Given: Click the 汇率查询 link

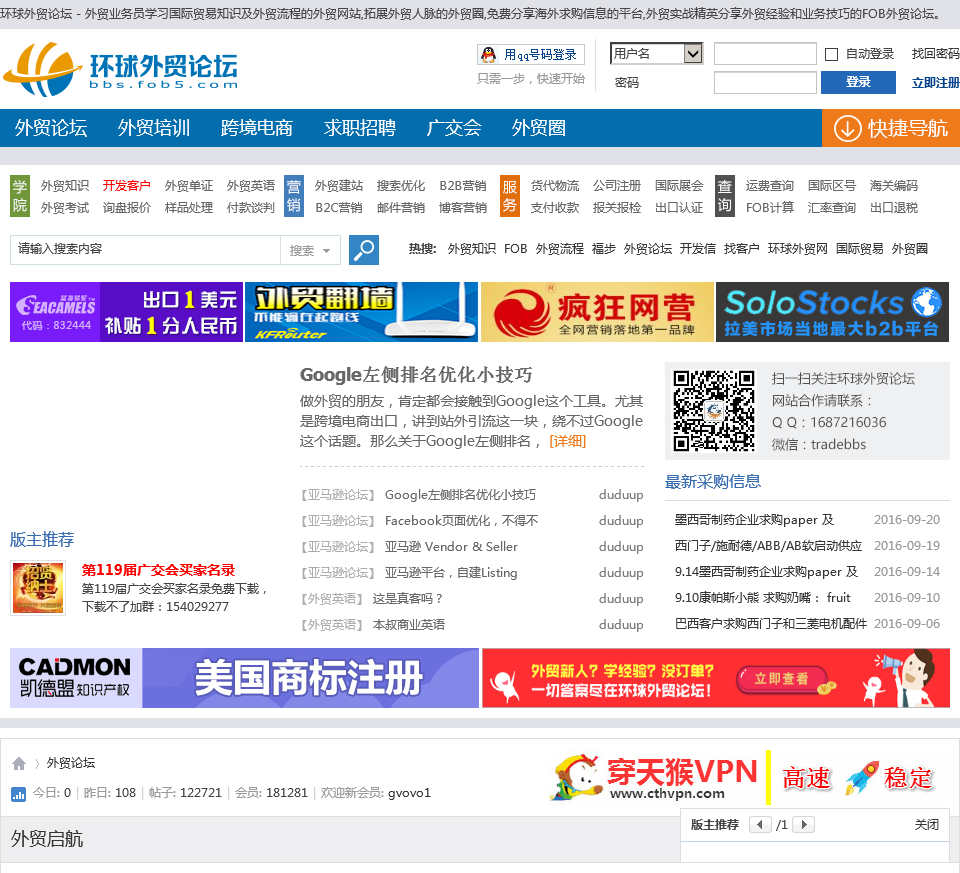Looking at the screenshot, I should (832, 208).
